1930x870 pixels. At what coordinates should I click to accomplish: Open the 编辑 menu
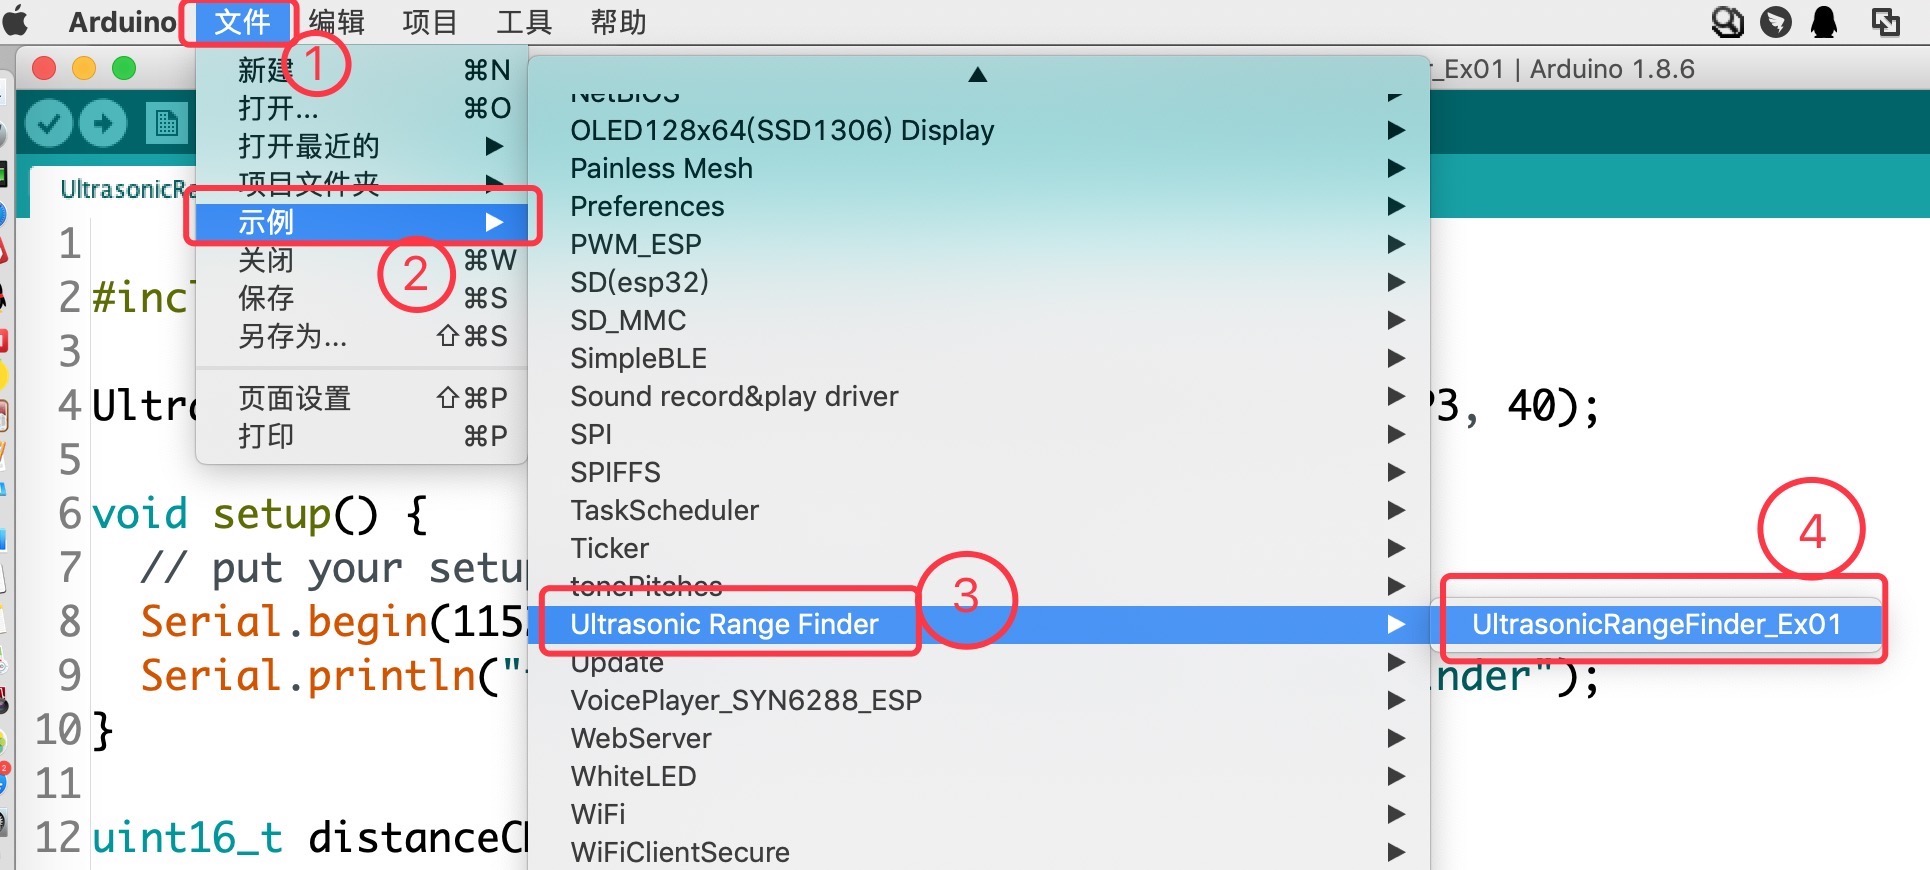pos(337,21)
